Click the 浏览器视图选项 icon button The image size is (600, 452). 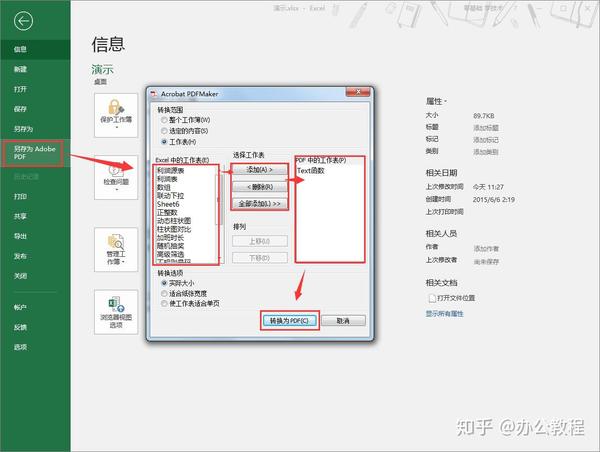pos(116,312)
